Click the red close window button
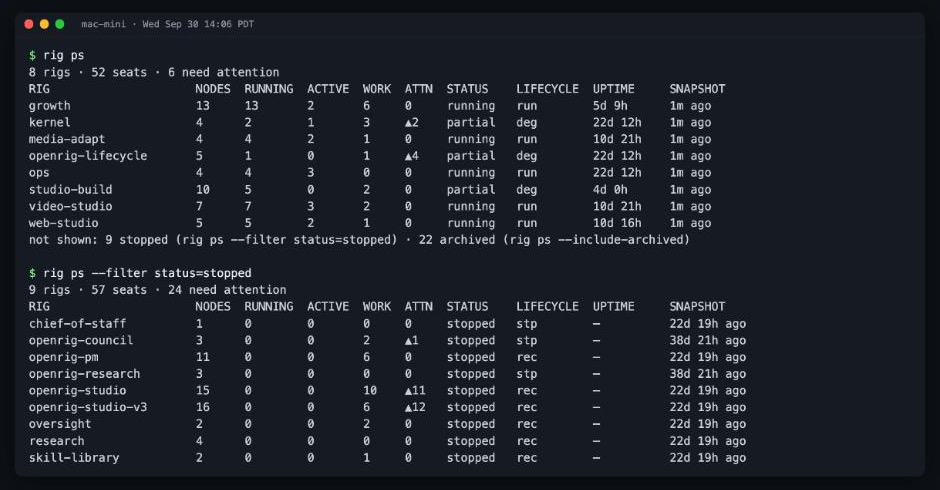Screen dimensions: 940x490 coord(29,24)
